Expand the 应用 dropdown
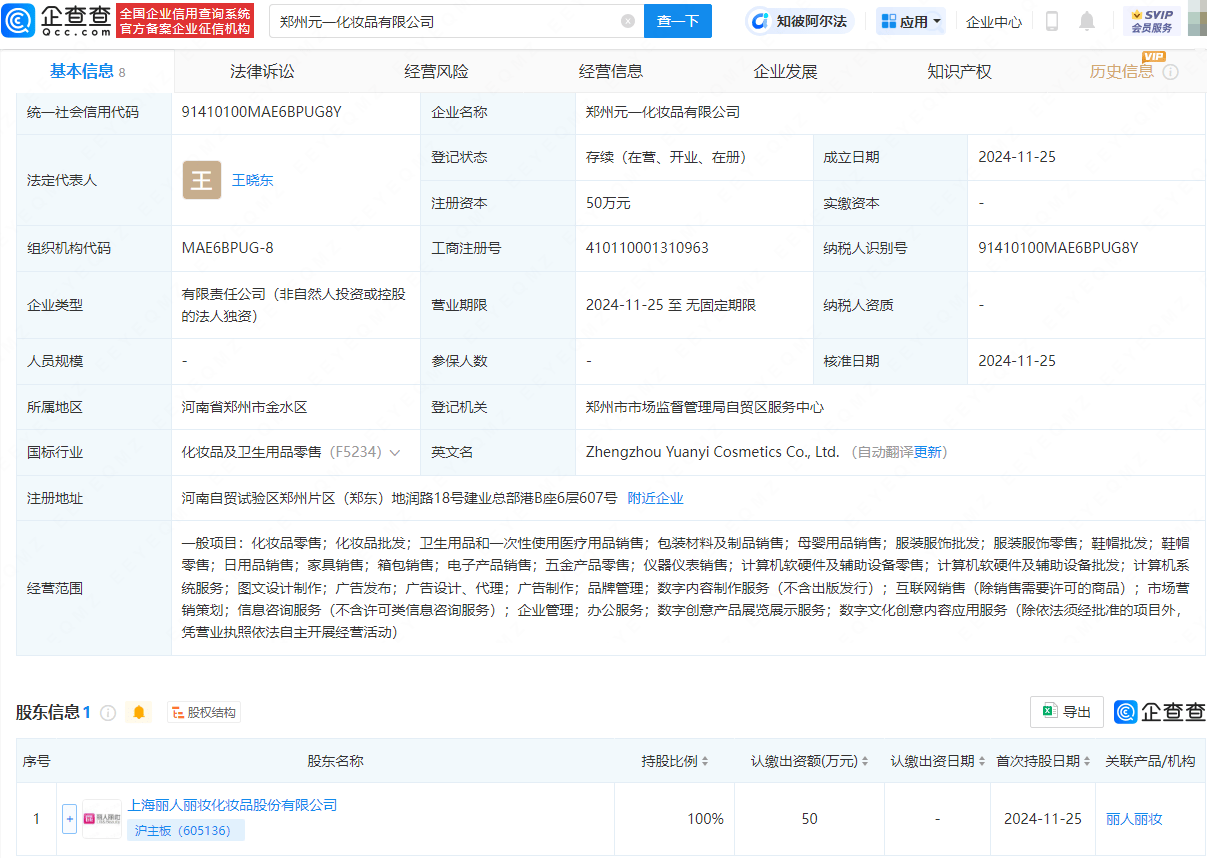 coord(911,21)
